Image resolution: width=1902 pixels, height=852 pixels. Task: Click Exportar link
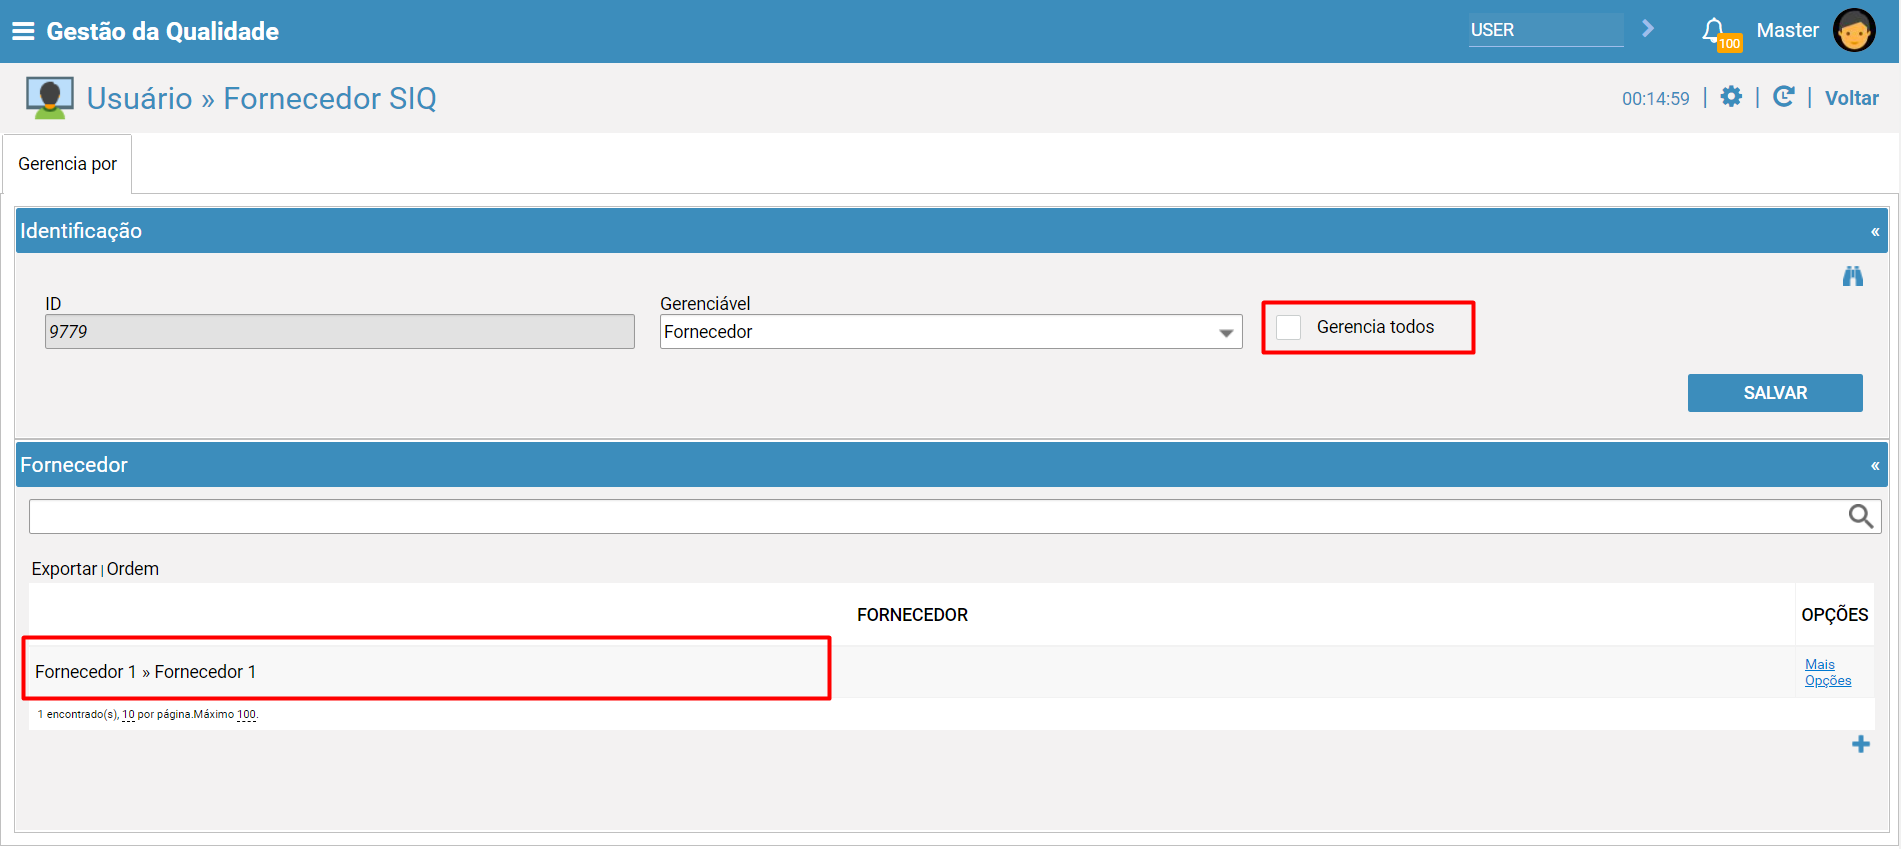64,569
